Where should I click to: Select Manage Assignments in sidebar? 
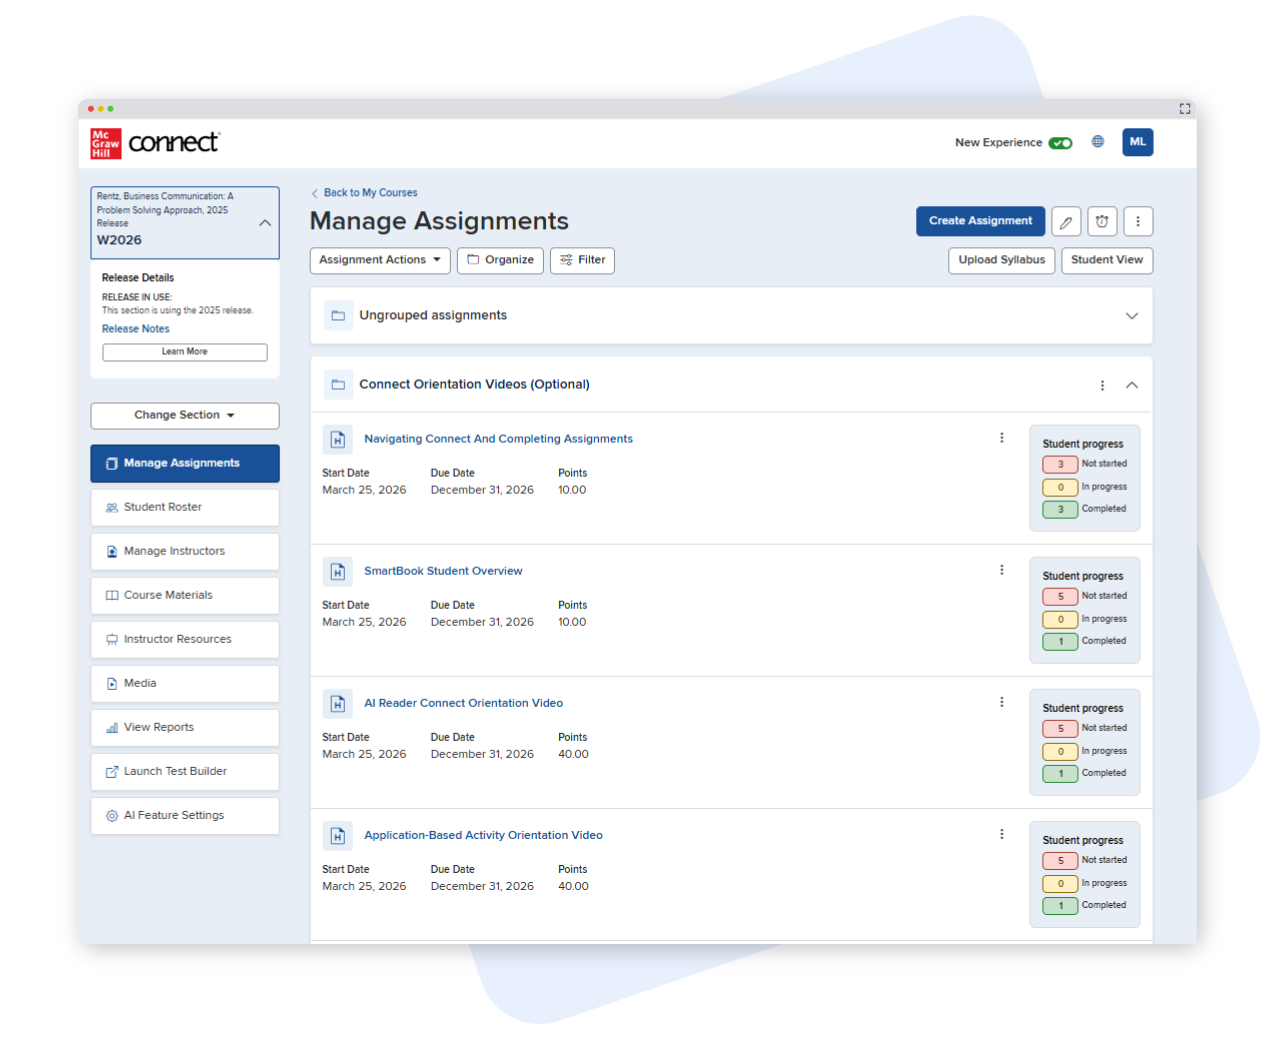pyautogui.click(x=185, y=463)
